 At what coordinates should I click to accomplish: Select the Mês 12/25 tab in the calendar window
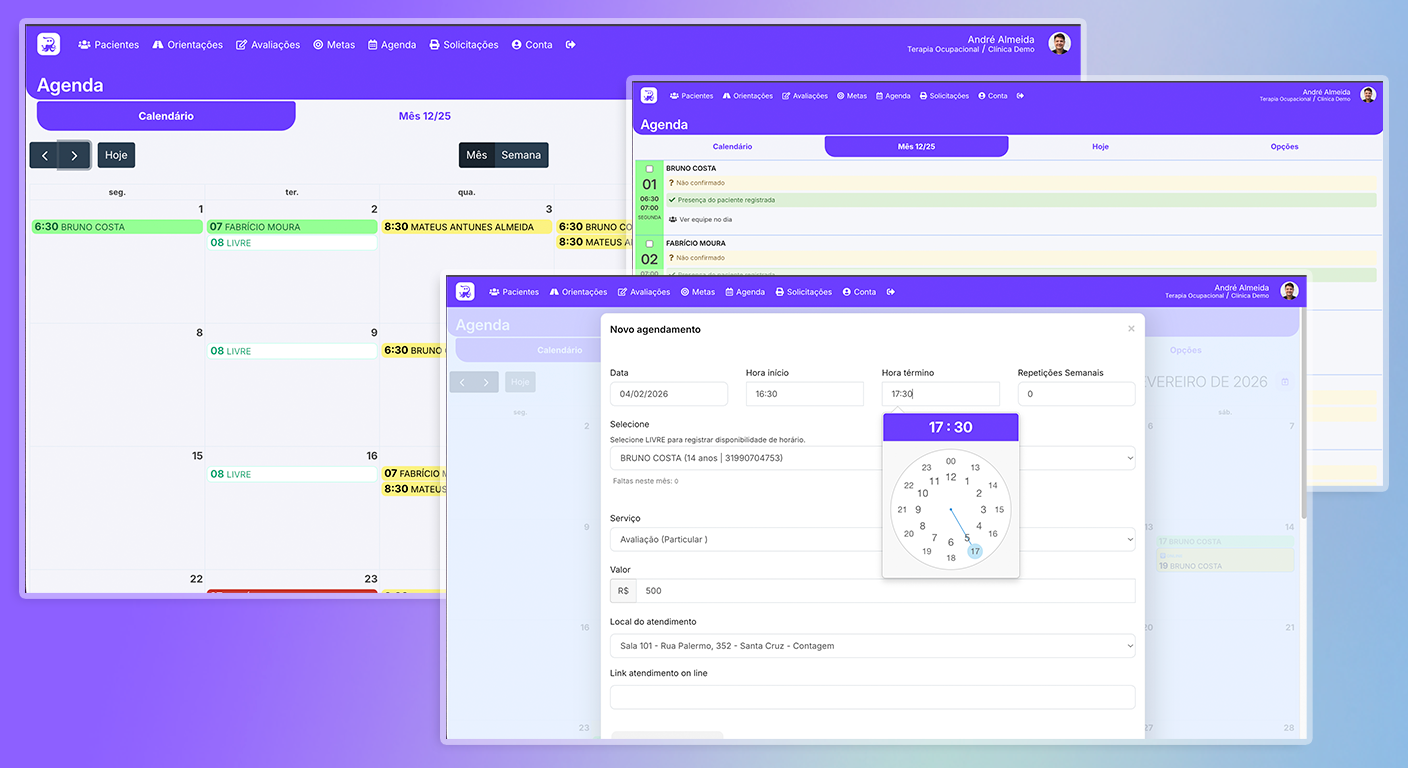pyautogui.click(x=424, y=116)
